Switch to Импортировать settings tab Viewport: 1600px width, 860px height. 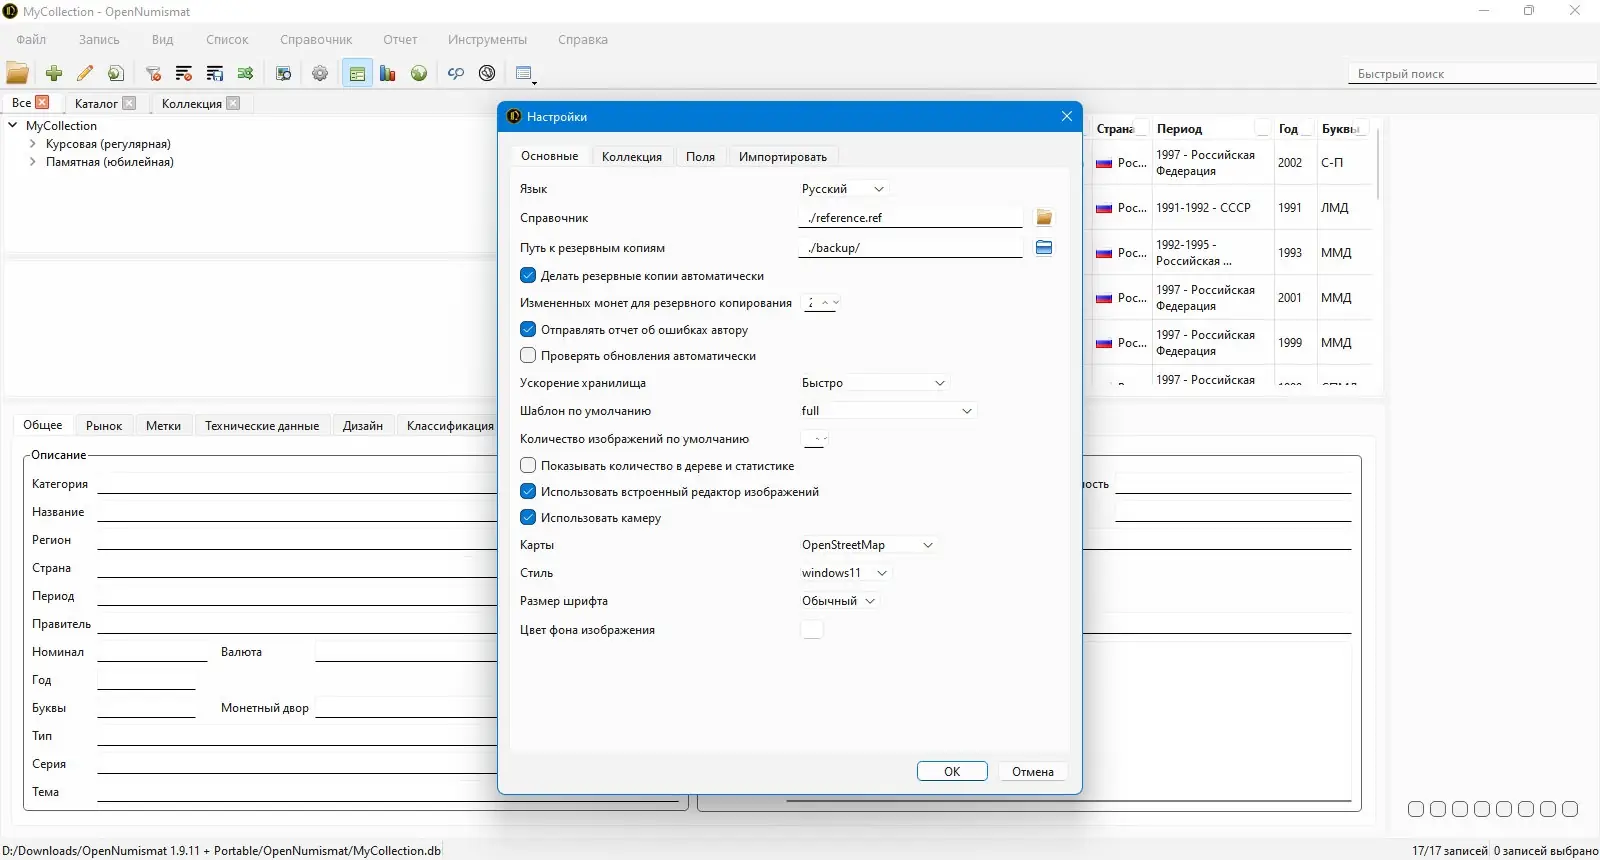783,157
